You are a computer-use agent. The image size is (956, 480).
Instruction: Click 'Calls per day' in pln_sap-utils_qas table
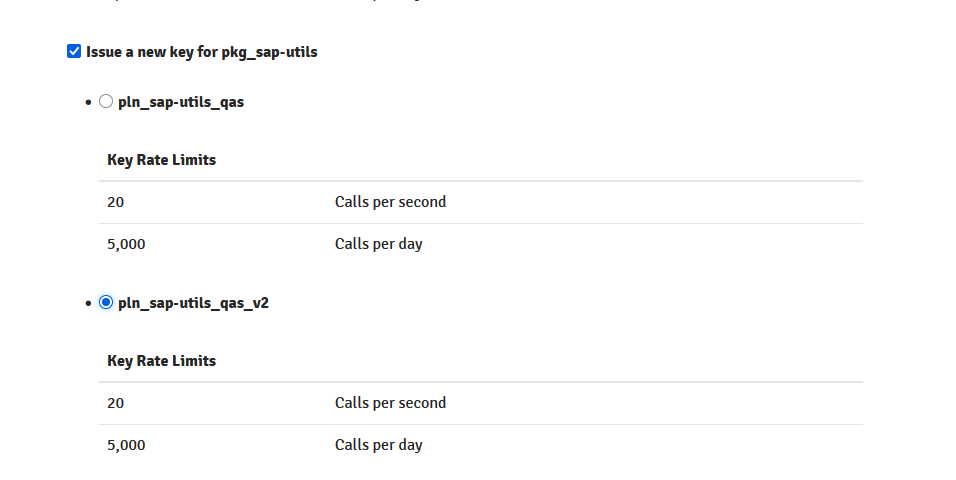coord(378,244)
